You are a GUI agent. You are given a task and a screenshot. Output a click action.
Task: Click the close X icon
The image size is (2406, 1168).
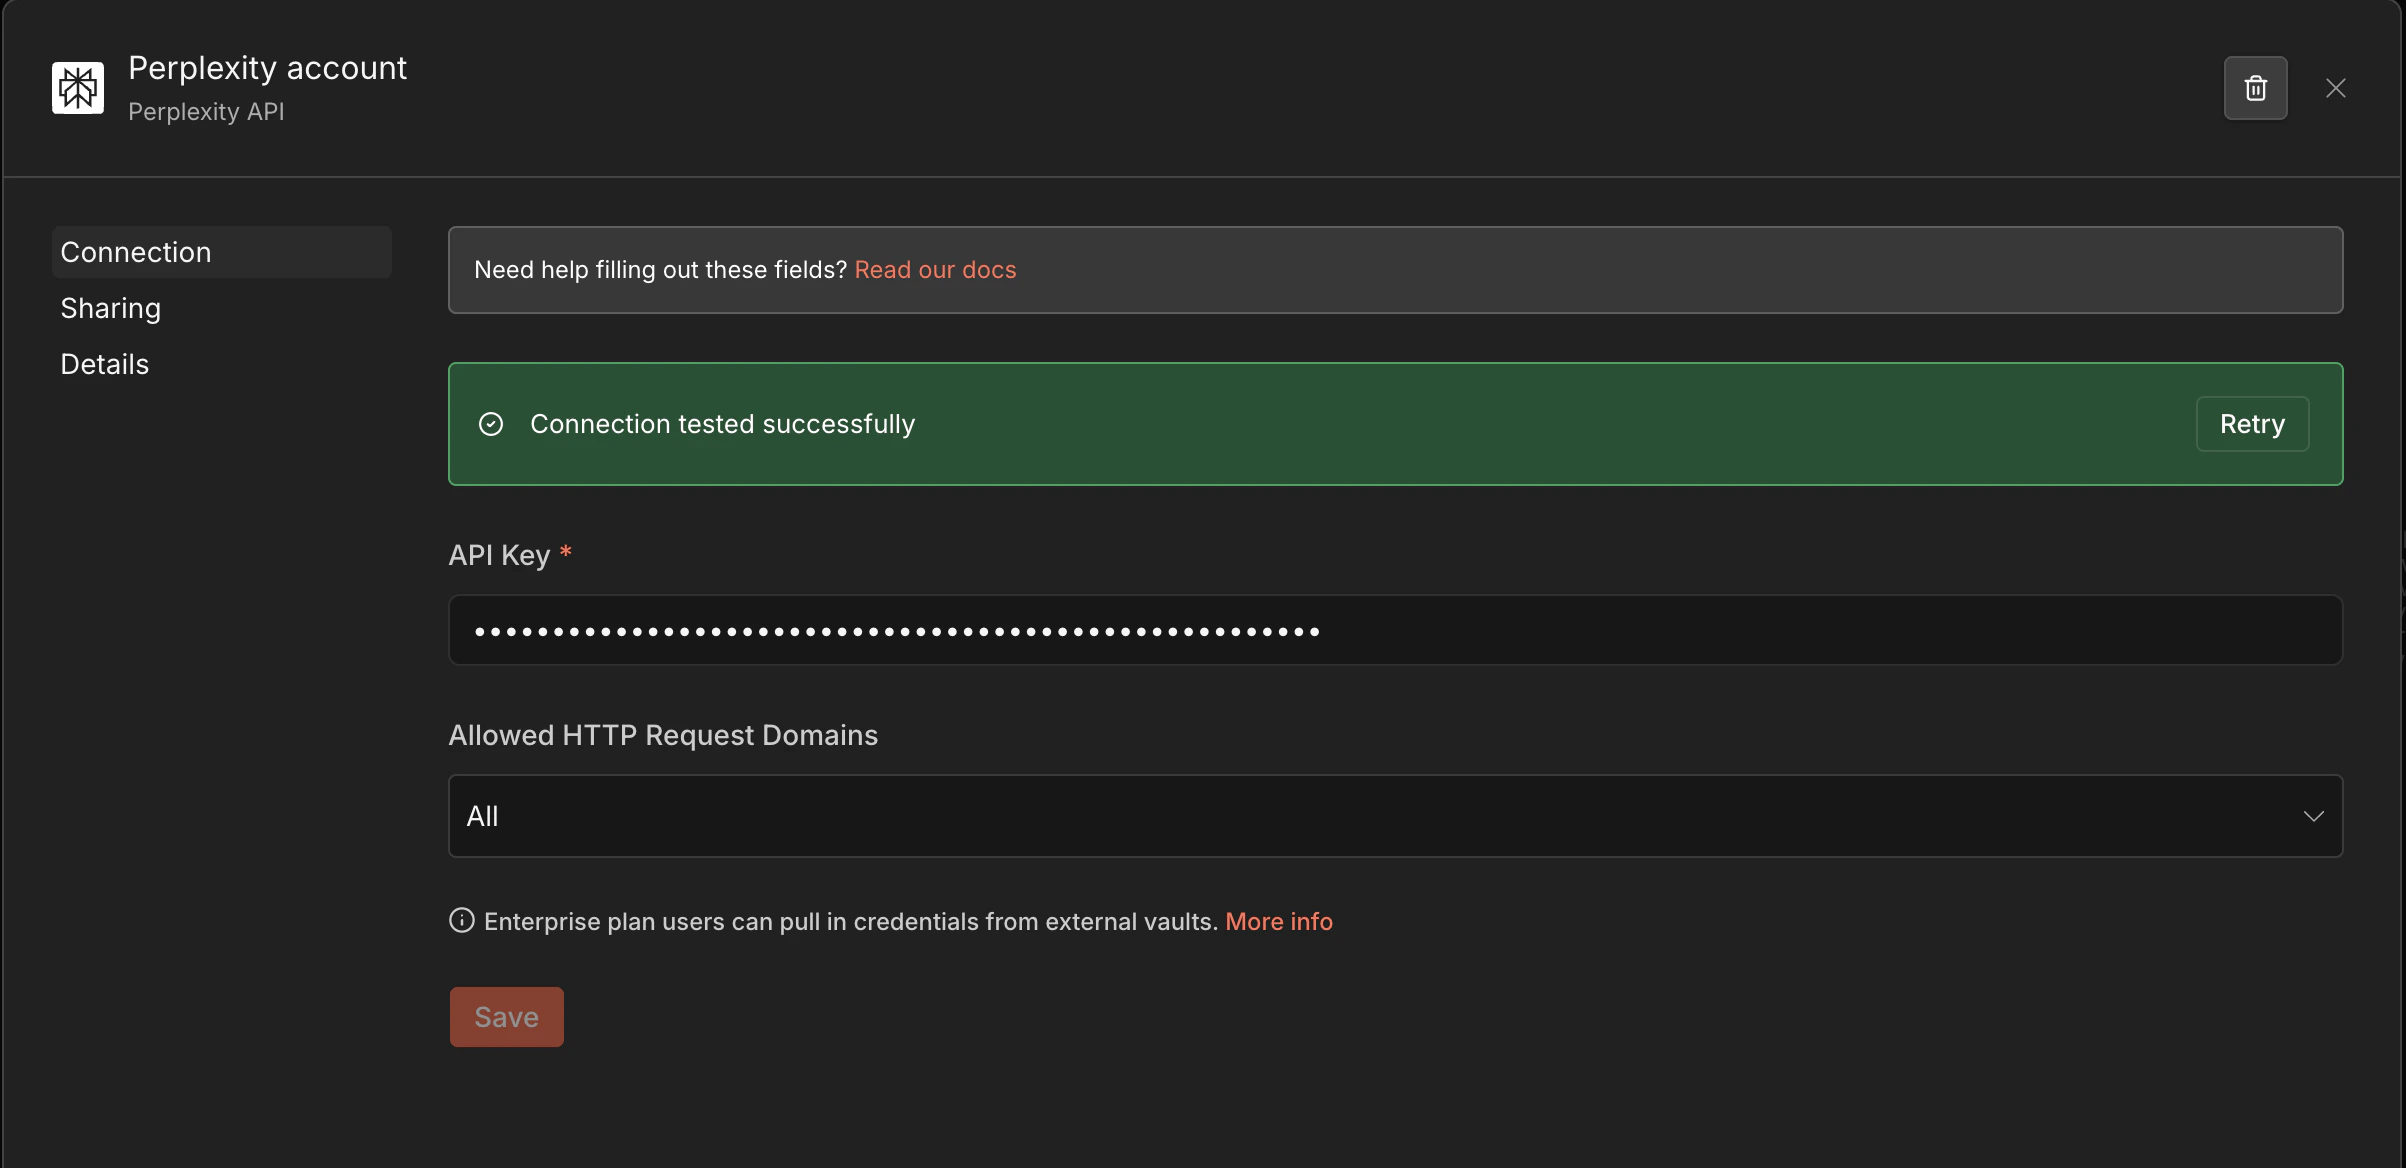[2335, 87]
